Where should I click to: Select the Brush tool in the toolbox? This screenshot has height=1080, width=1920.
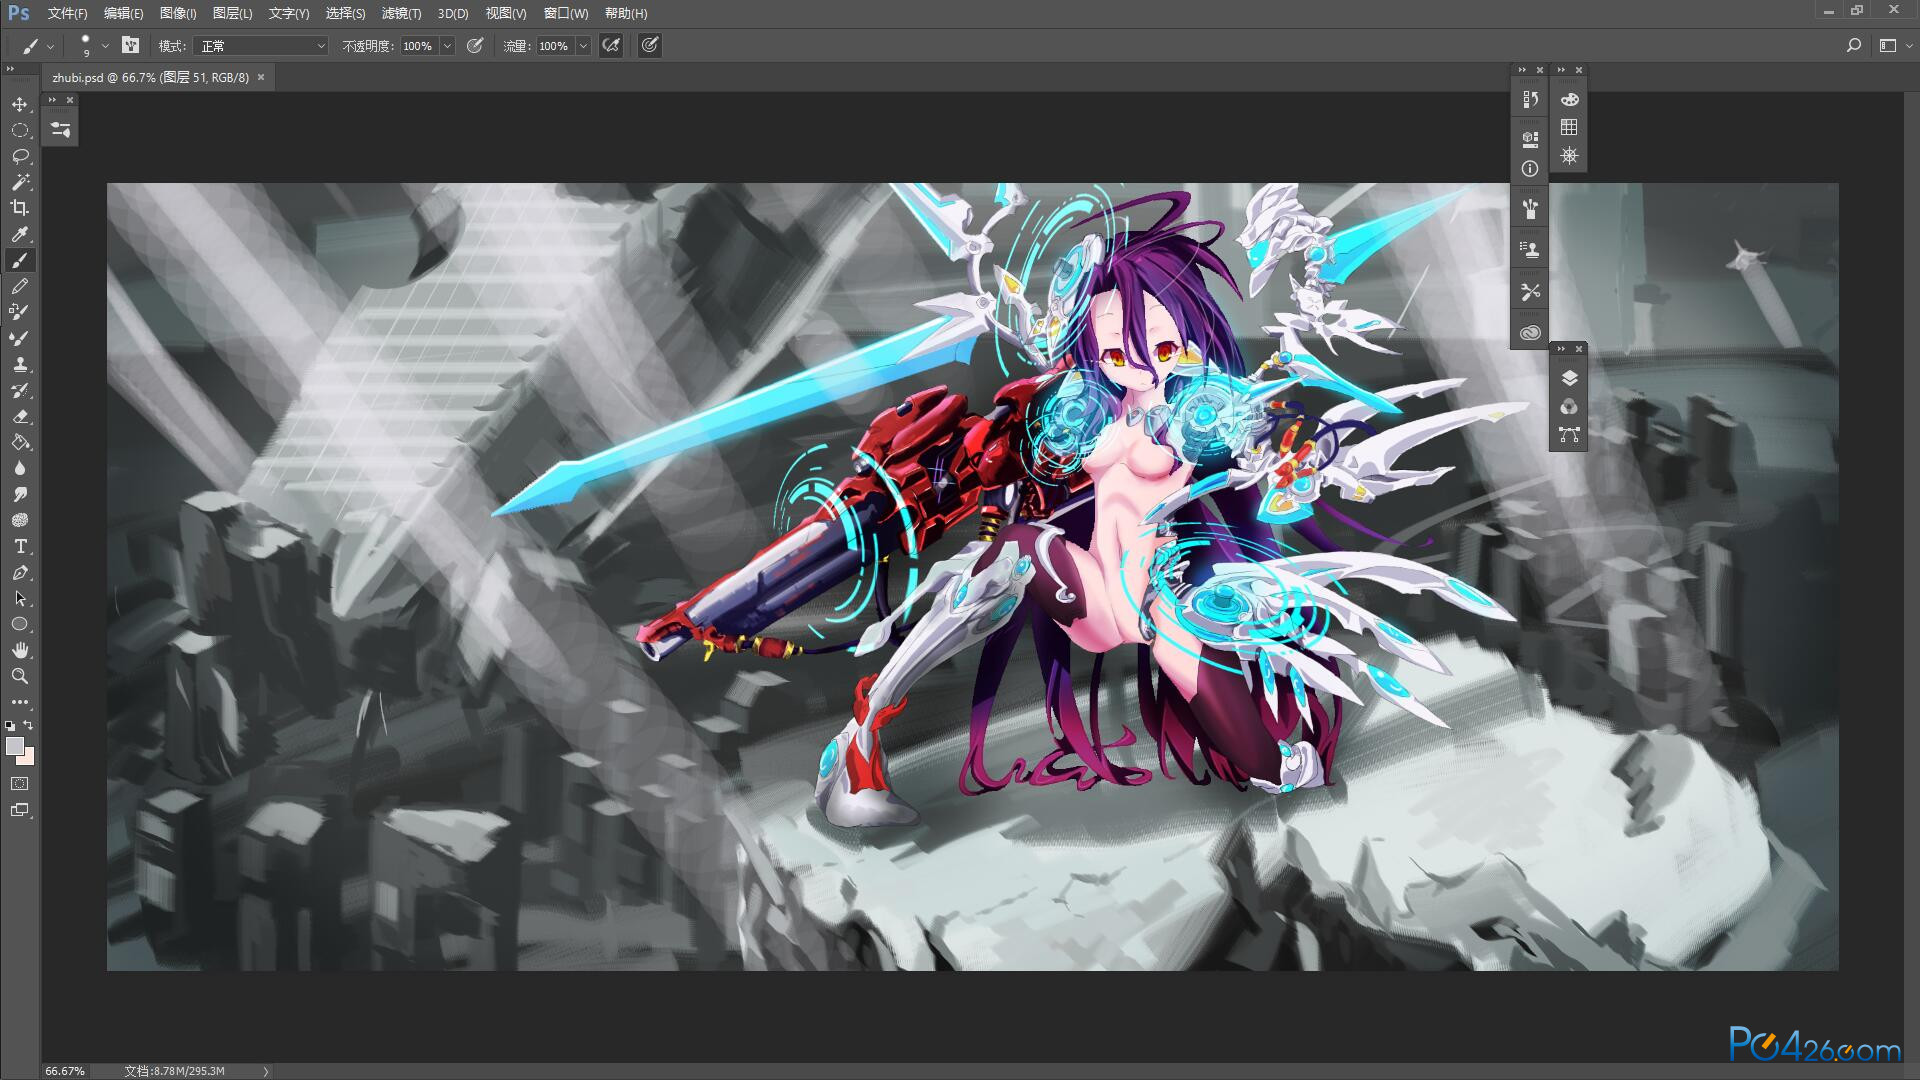click(20, 260)
